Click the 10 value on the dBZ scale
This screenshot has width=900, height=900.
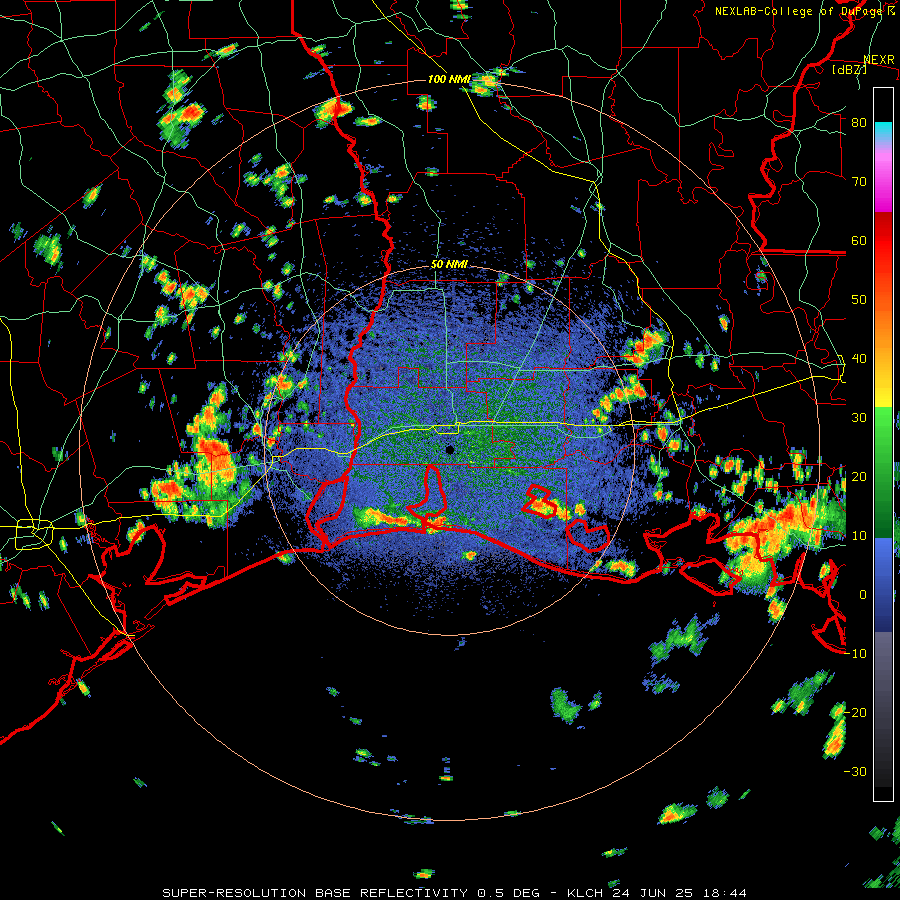coord(859,536)
